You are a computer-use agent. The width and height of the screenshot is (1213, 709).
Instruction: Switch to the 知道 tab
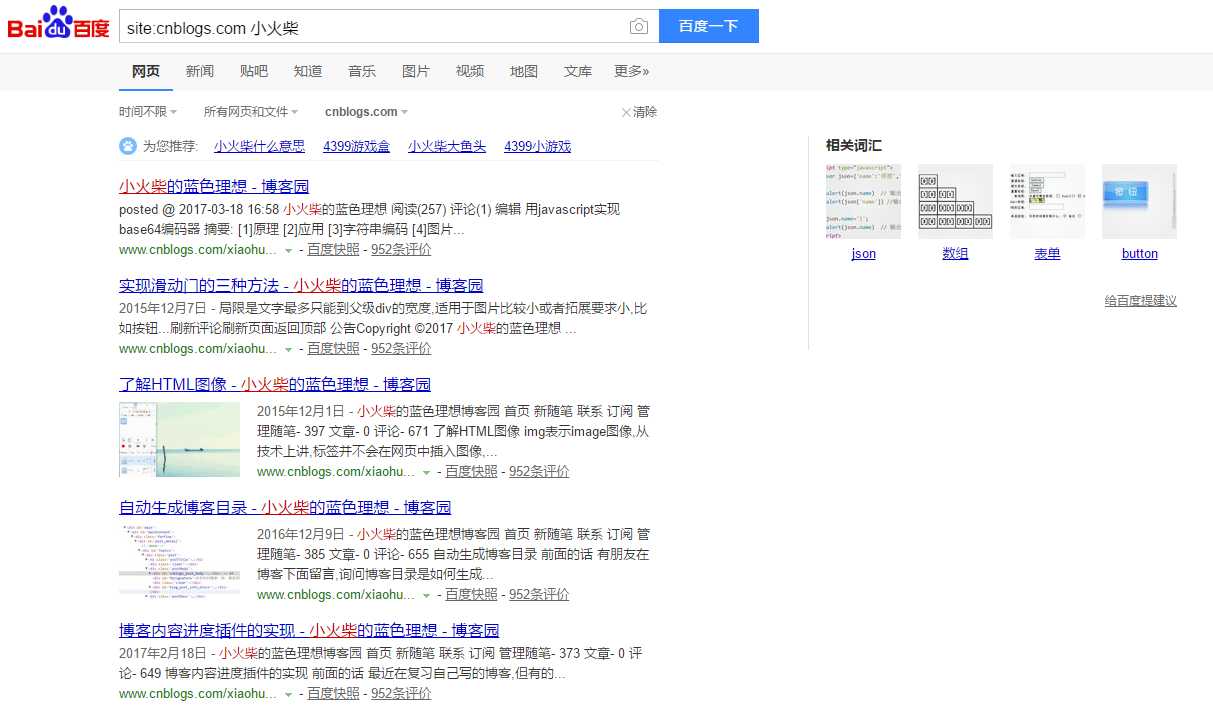pos(308,71)
